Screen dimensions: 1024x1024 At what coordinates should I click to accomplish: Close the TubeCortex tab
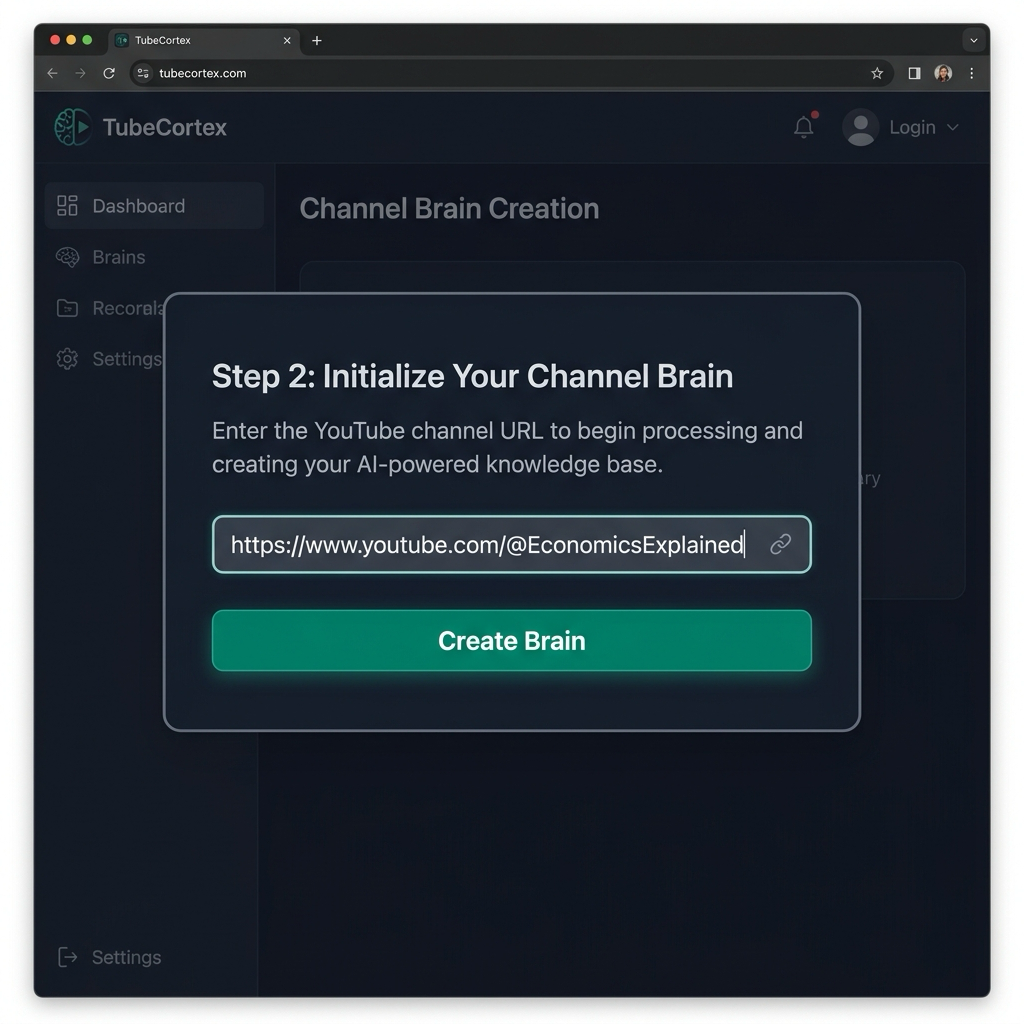287,40
